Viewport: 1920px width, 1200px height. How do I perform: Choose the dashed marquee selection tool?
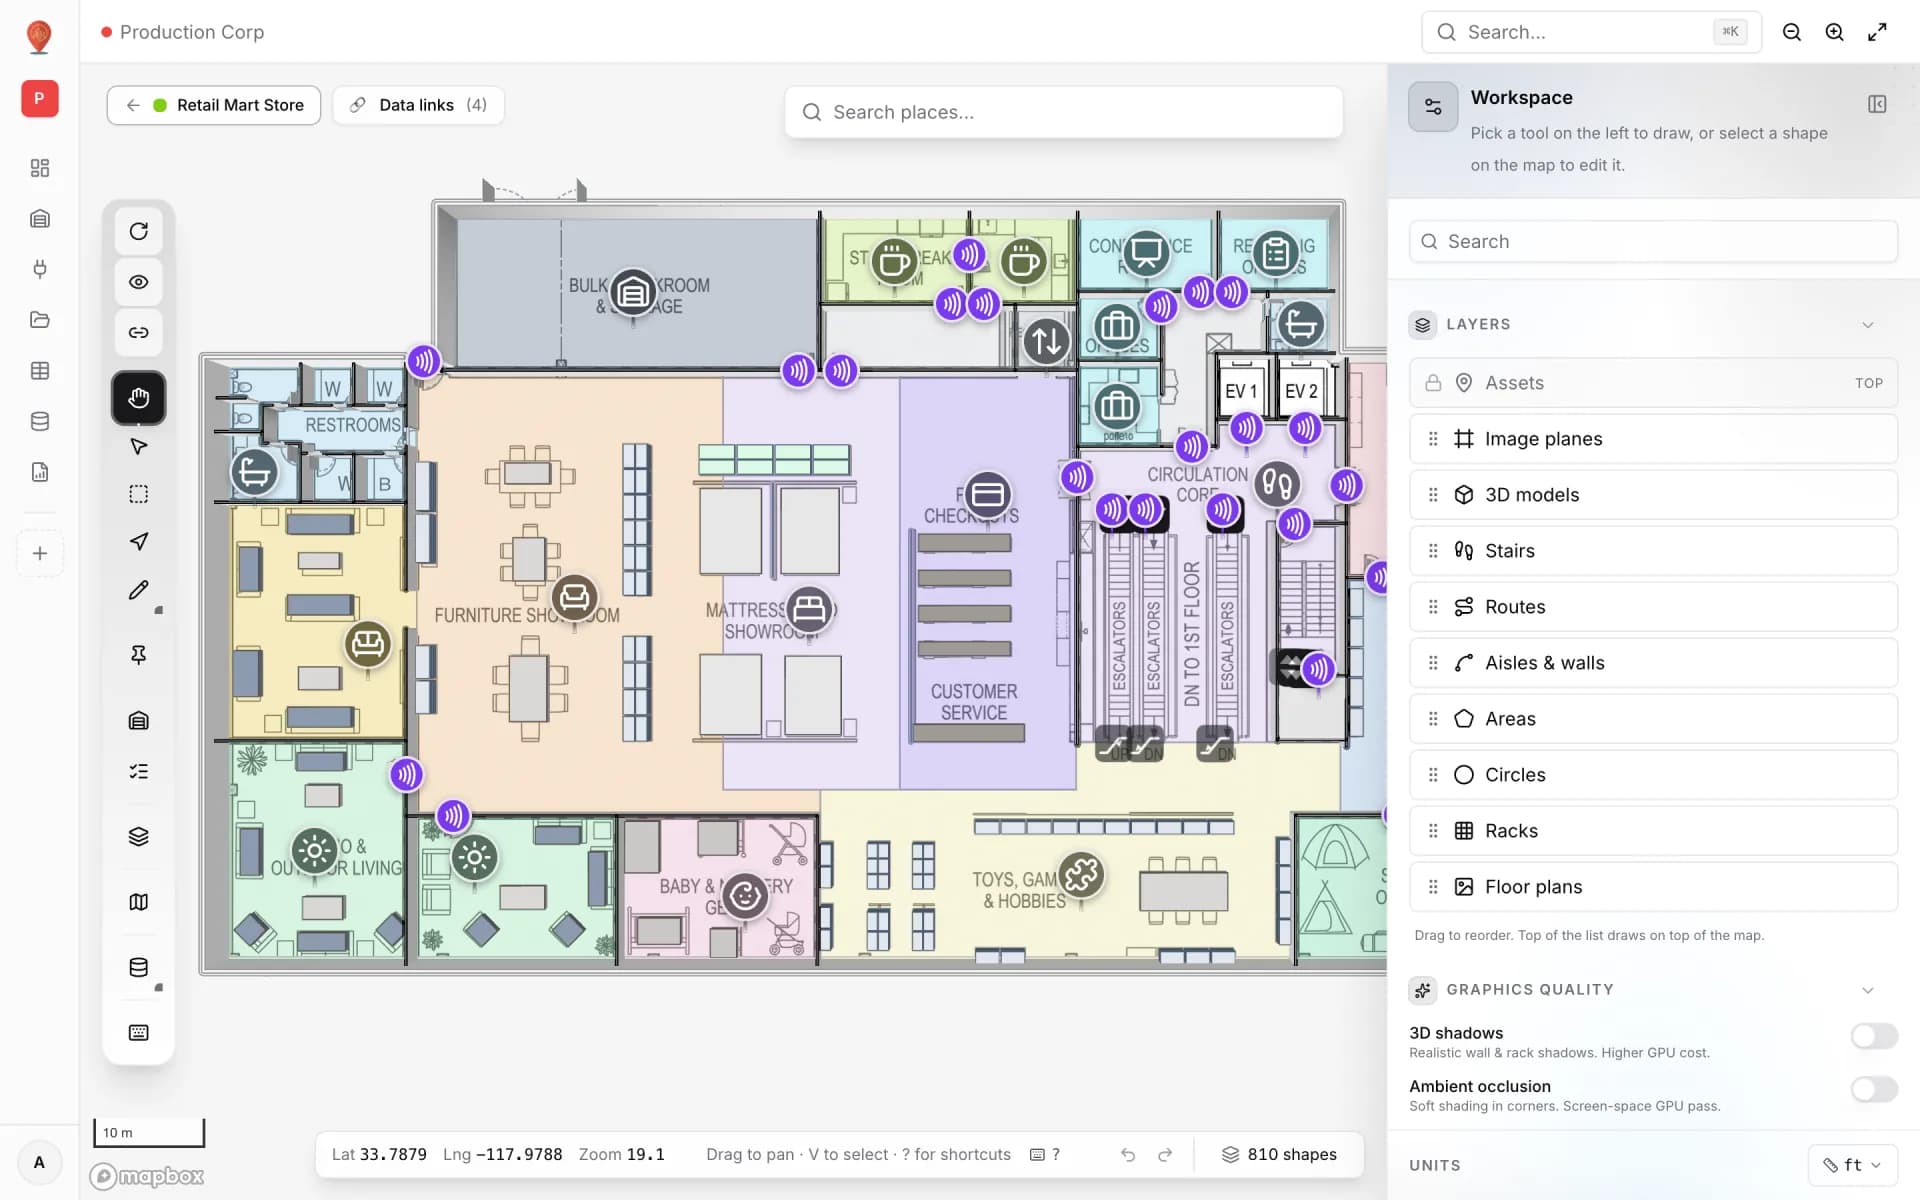click(138, 494)
